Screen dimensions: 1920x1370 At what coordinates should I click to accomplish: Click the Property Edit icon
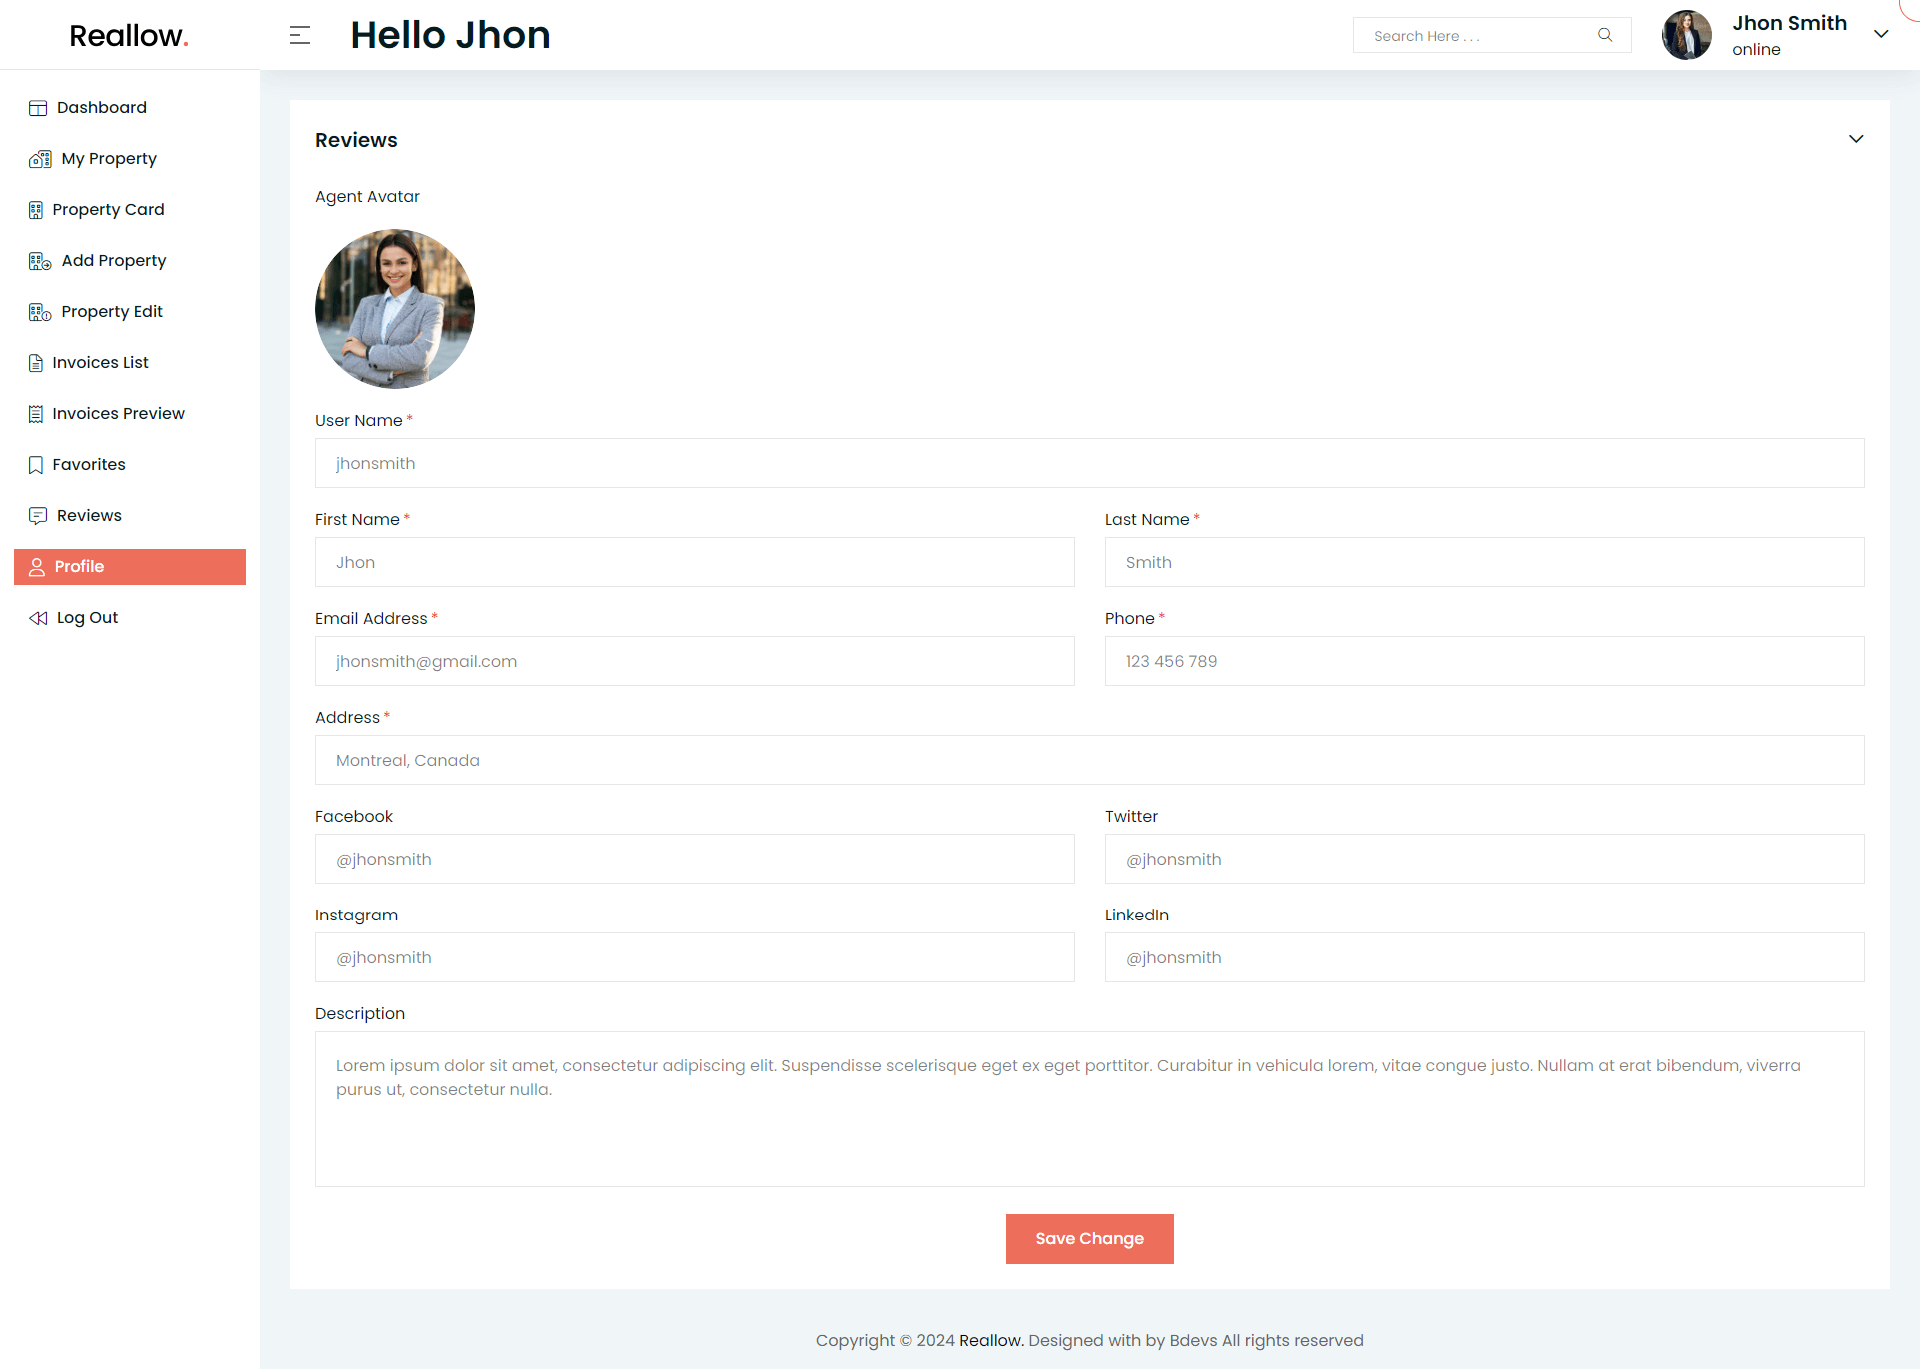40,312
